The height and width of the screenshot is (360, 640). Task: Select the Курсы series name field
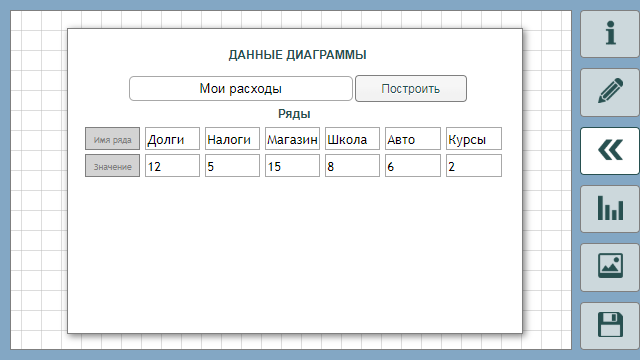[474, 139]
